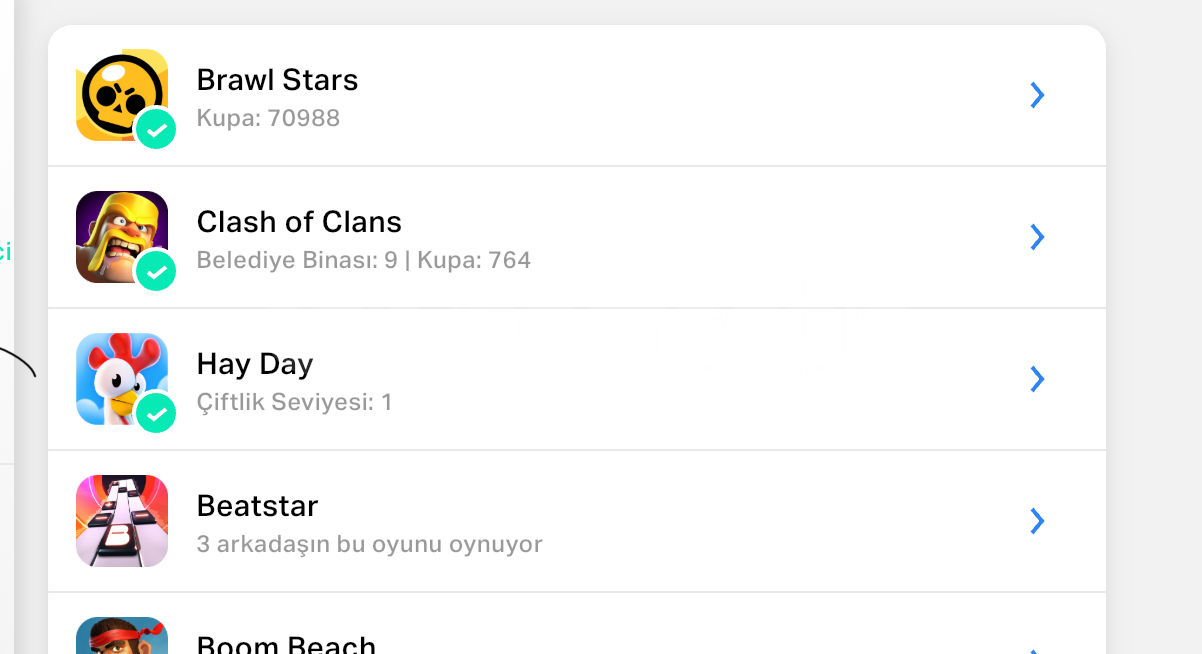The image size is (1202, 654).
Task: Expand Hay Day using its blue chevron
Action: click(1037, 379)
